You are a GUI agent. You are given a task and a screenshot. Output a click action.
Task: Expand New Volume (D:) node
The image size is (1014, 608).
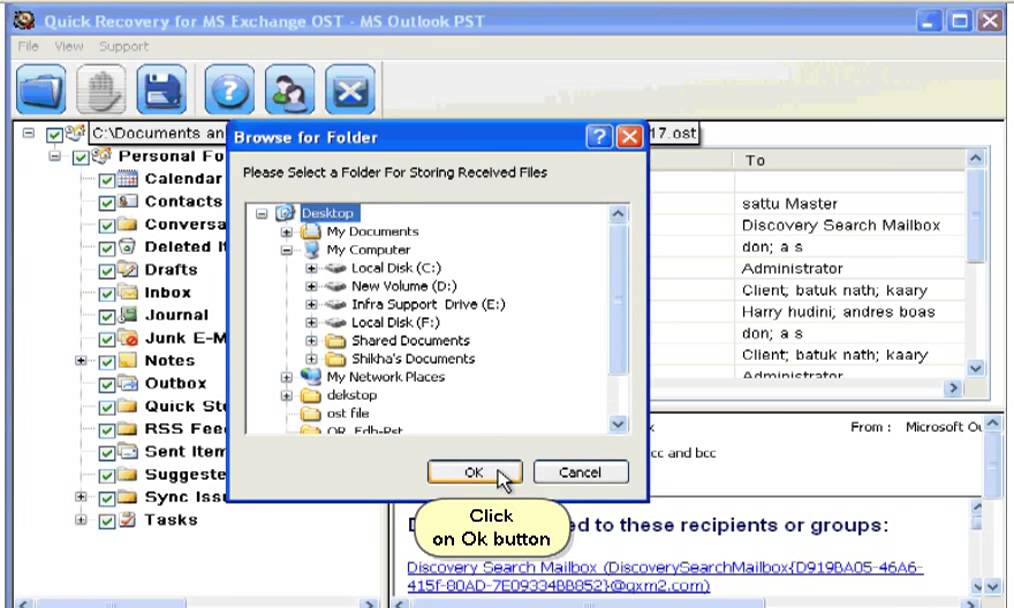tap(311, 286)
